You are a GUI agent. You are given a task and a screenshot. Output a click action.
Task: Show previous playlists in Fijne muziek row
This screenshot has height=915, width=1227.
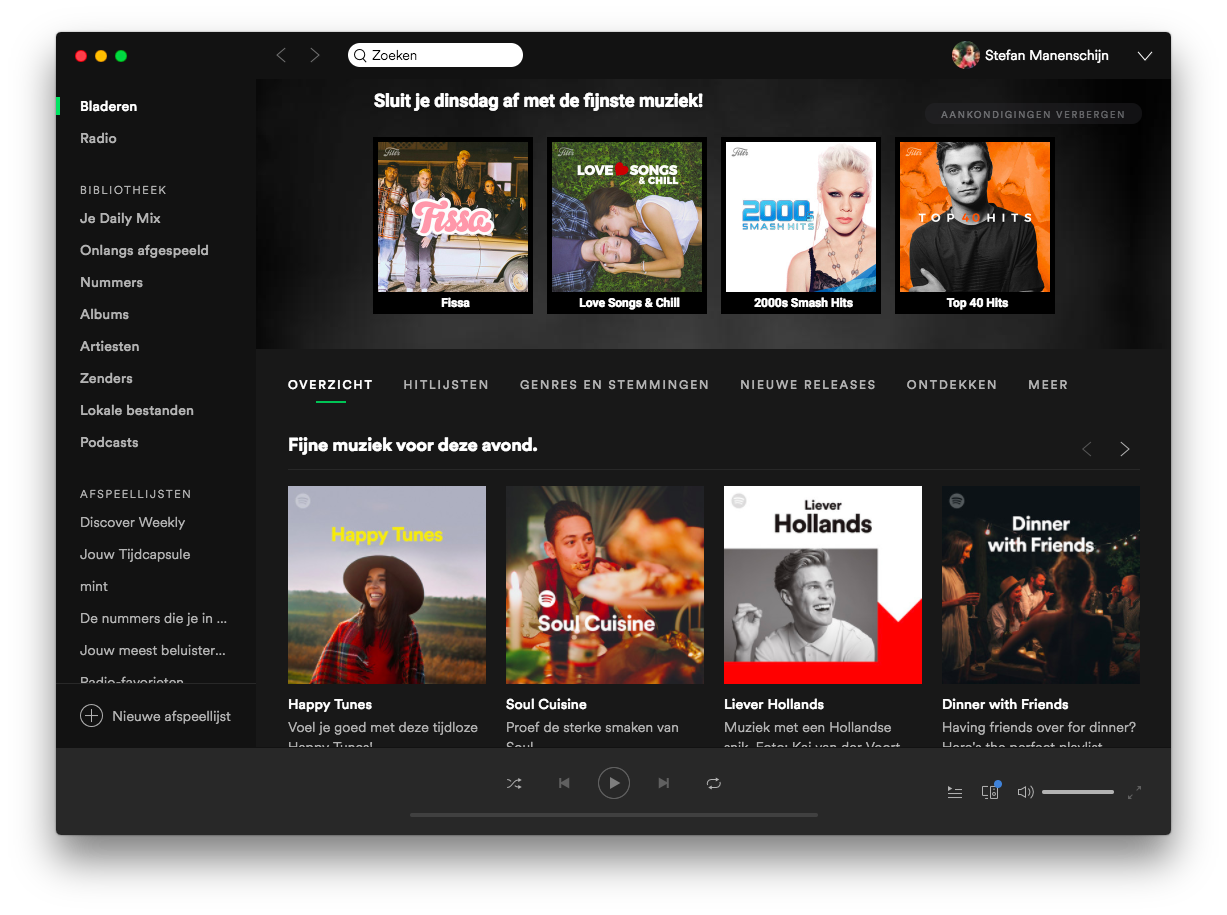[1087, 449]
